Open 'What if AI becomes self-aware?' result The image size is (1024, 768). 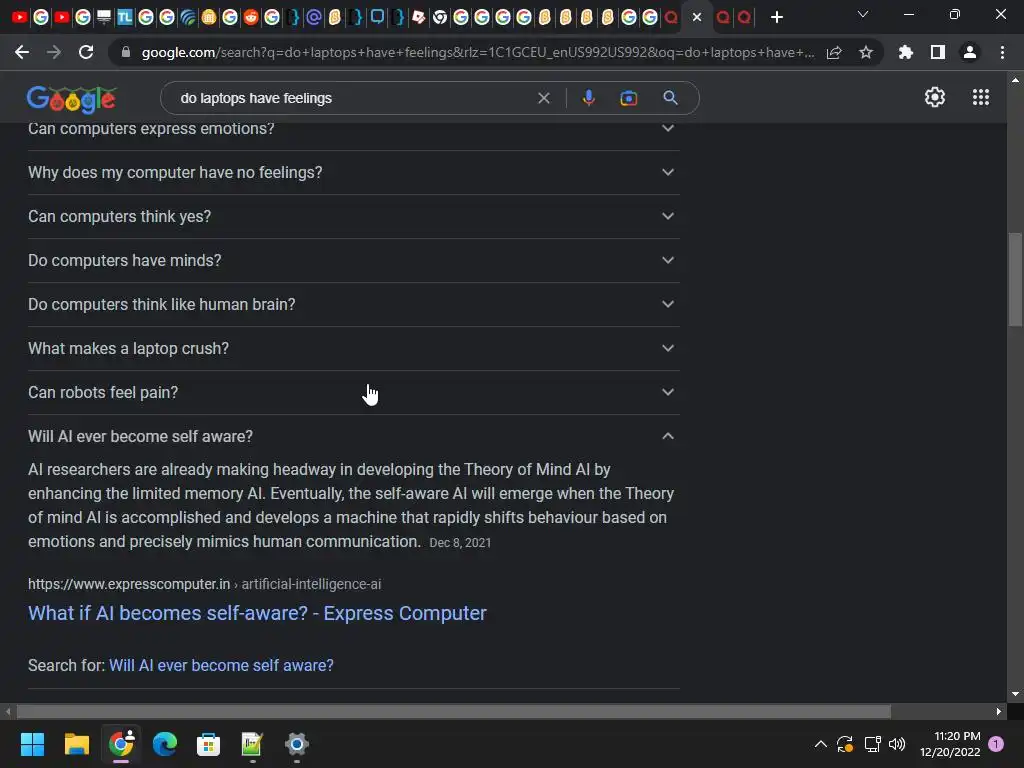[x=257, y=613]
